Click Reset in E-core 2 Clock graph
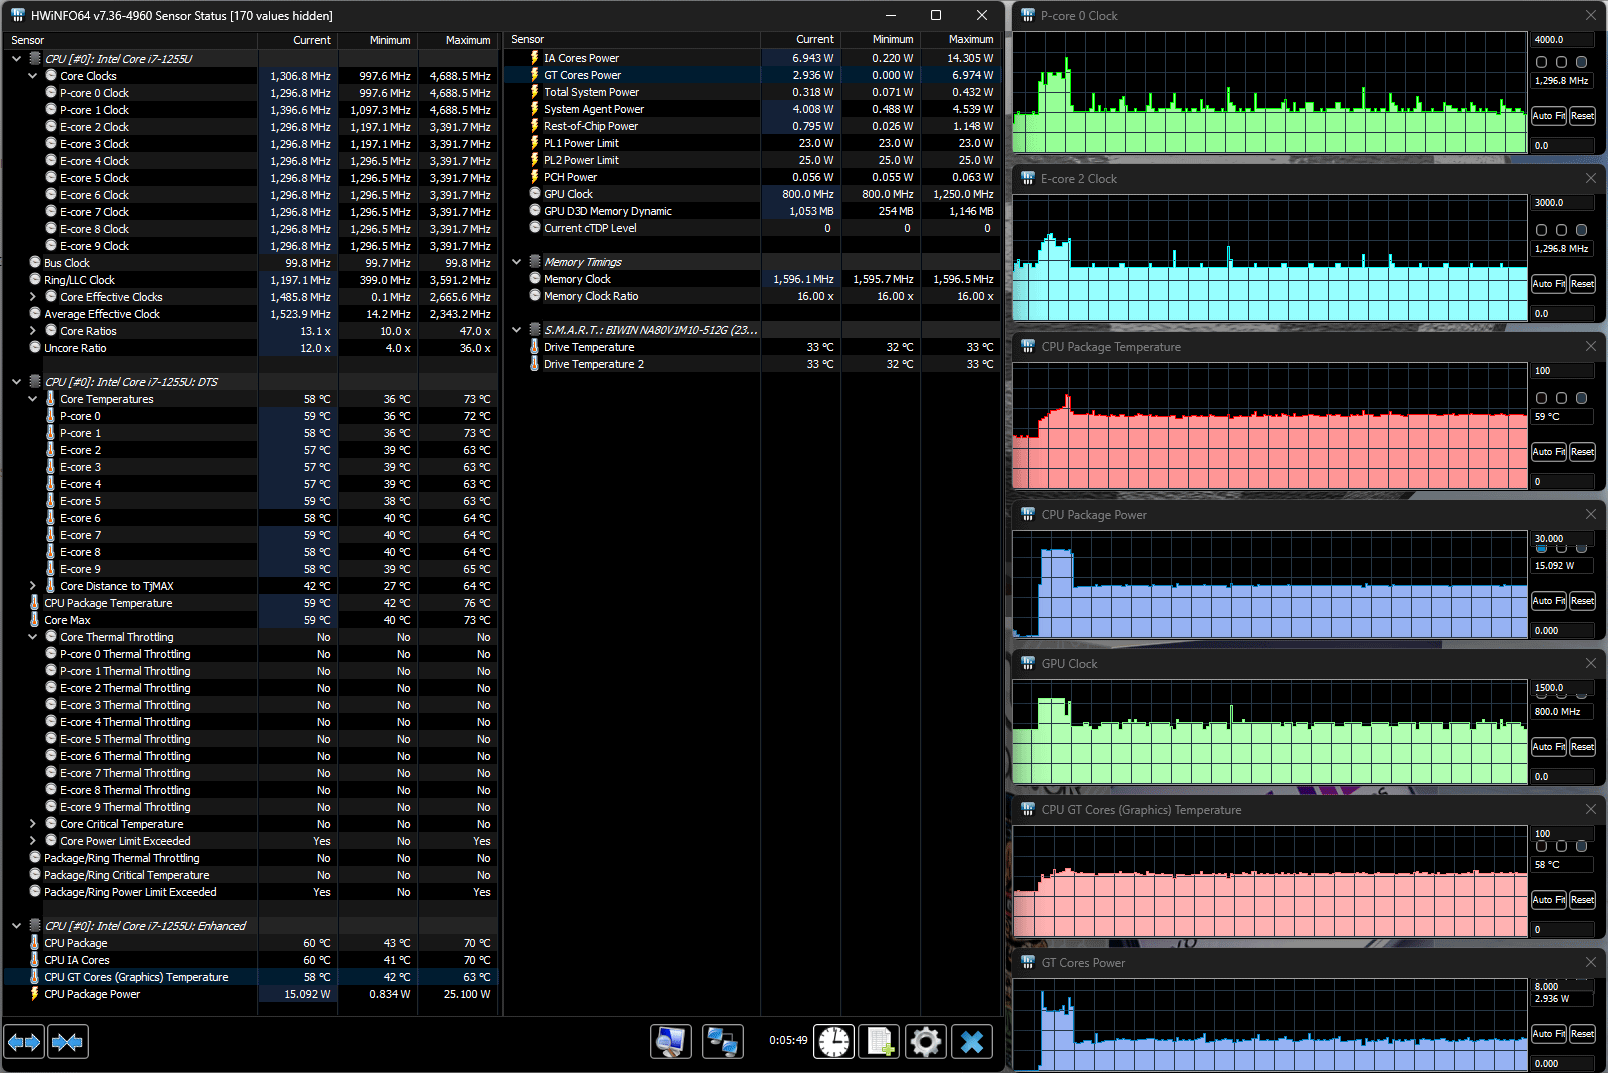Image resolution: width=1608 pixels, height=1073 pixels. (x=1582, y=284)
